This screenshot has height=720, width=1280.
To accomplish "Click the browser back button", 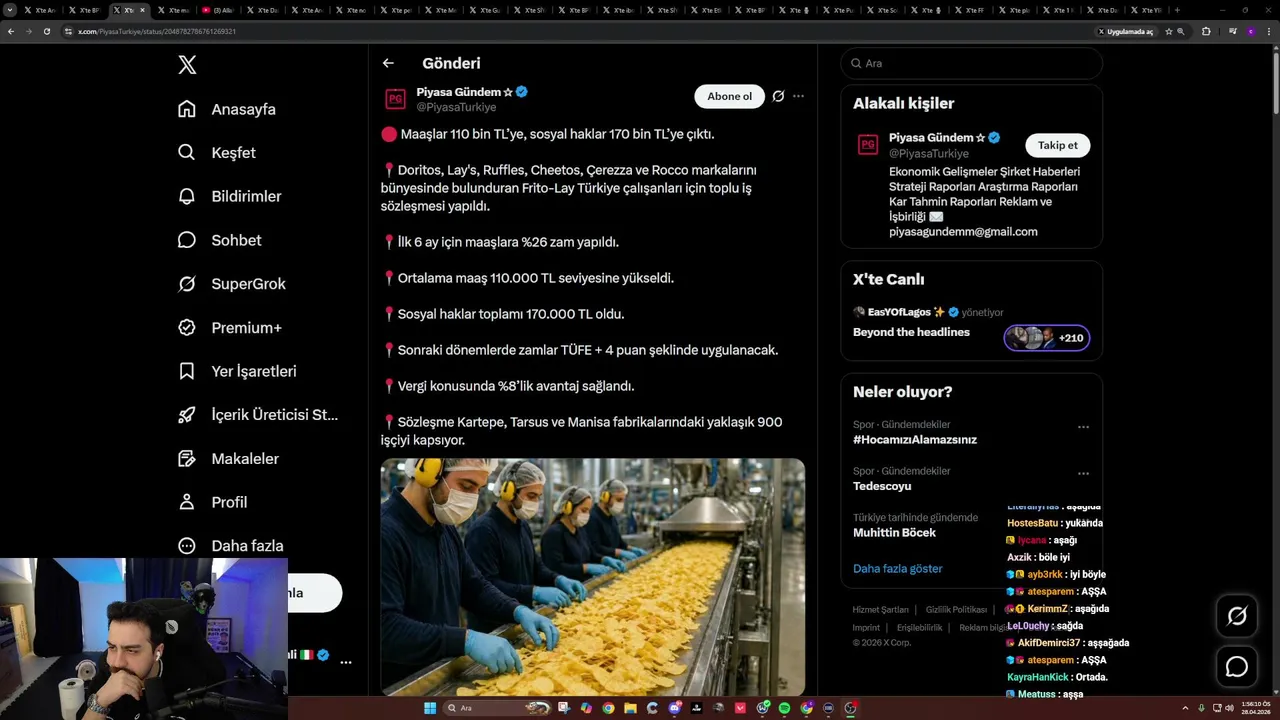I will coord(10,31).
